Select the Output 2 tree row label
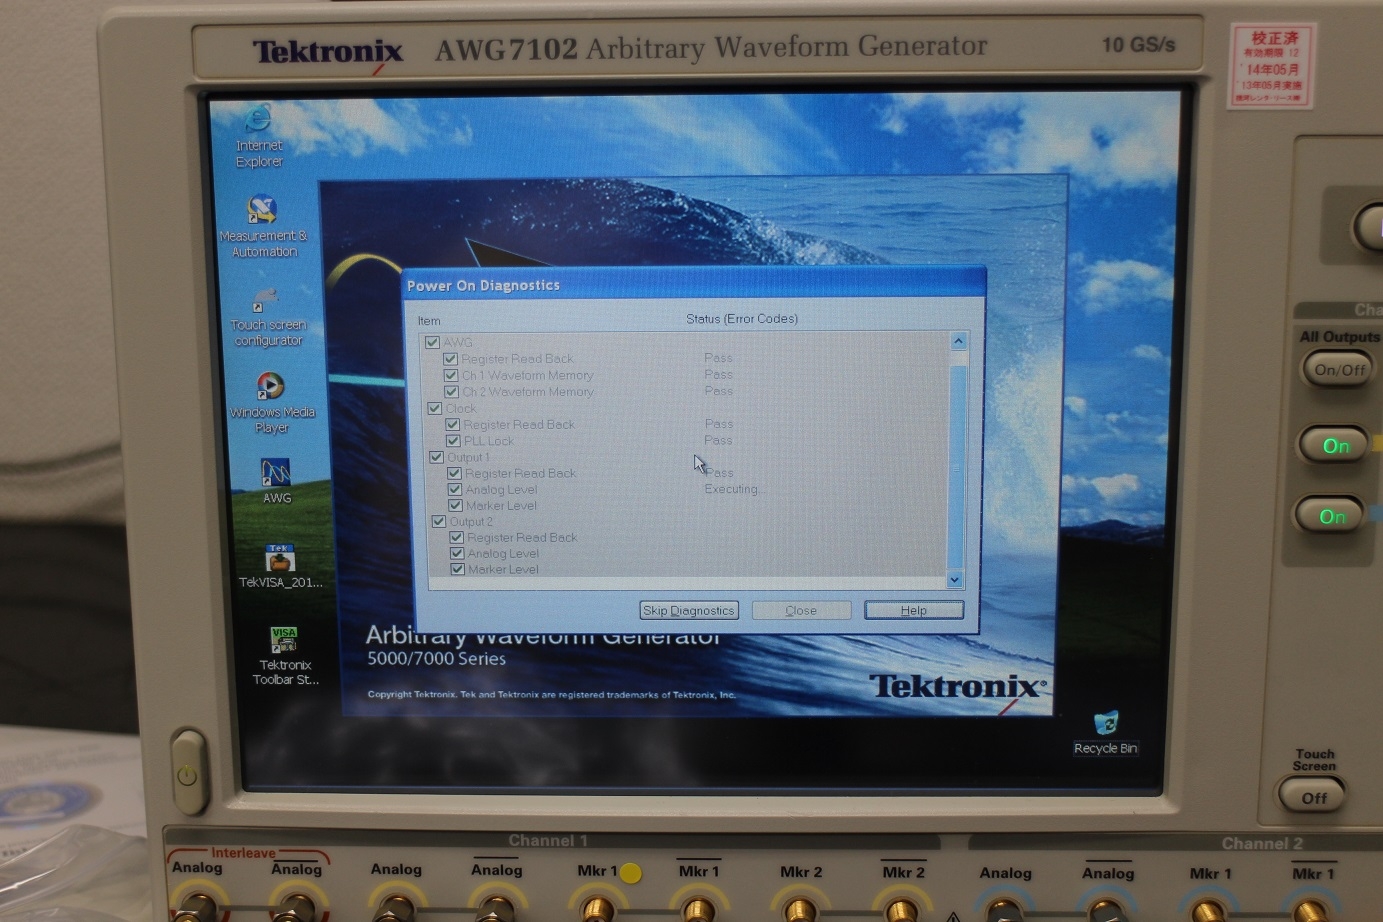The image size is (1383, 922). (471, 521)
